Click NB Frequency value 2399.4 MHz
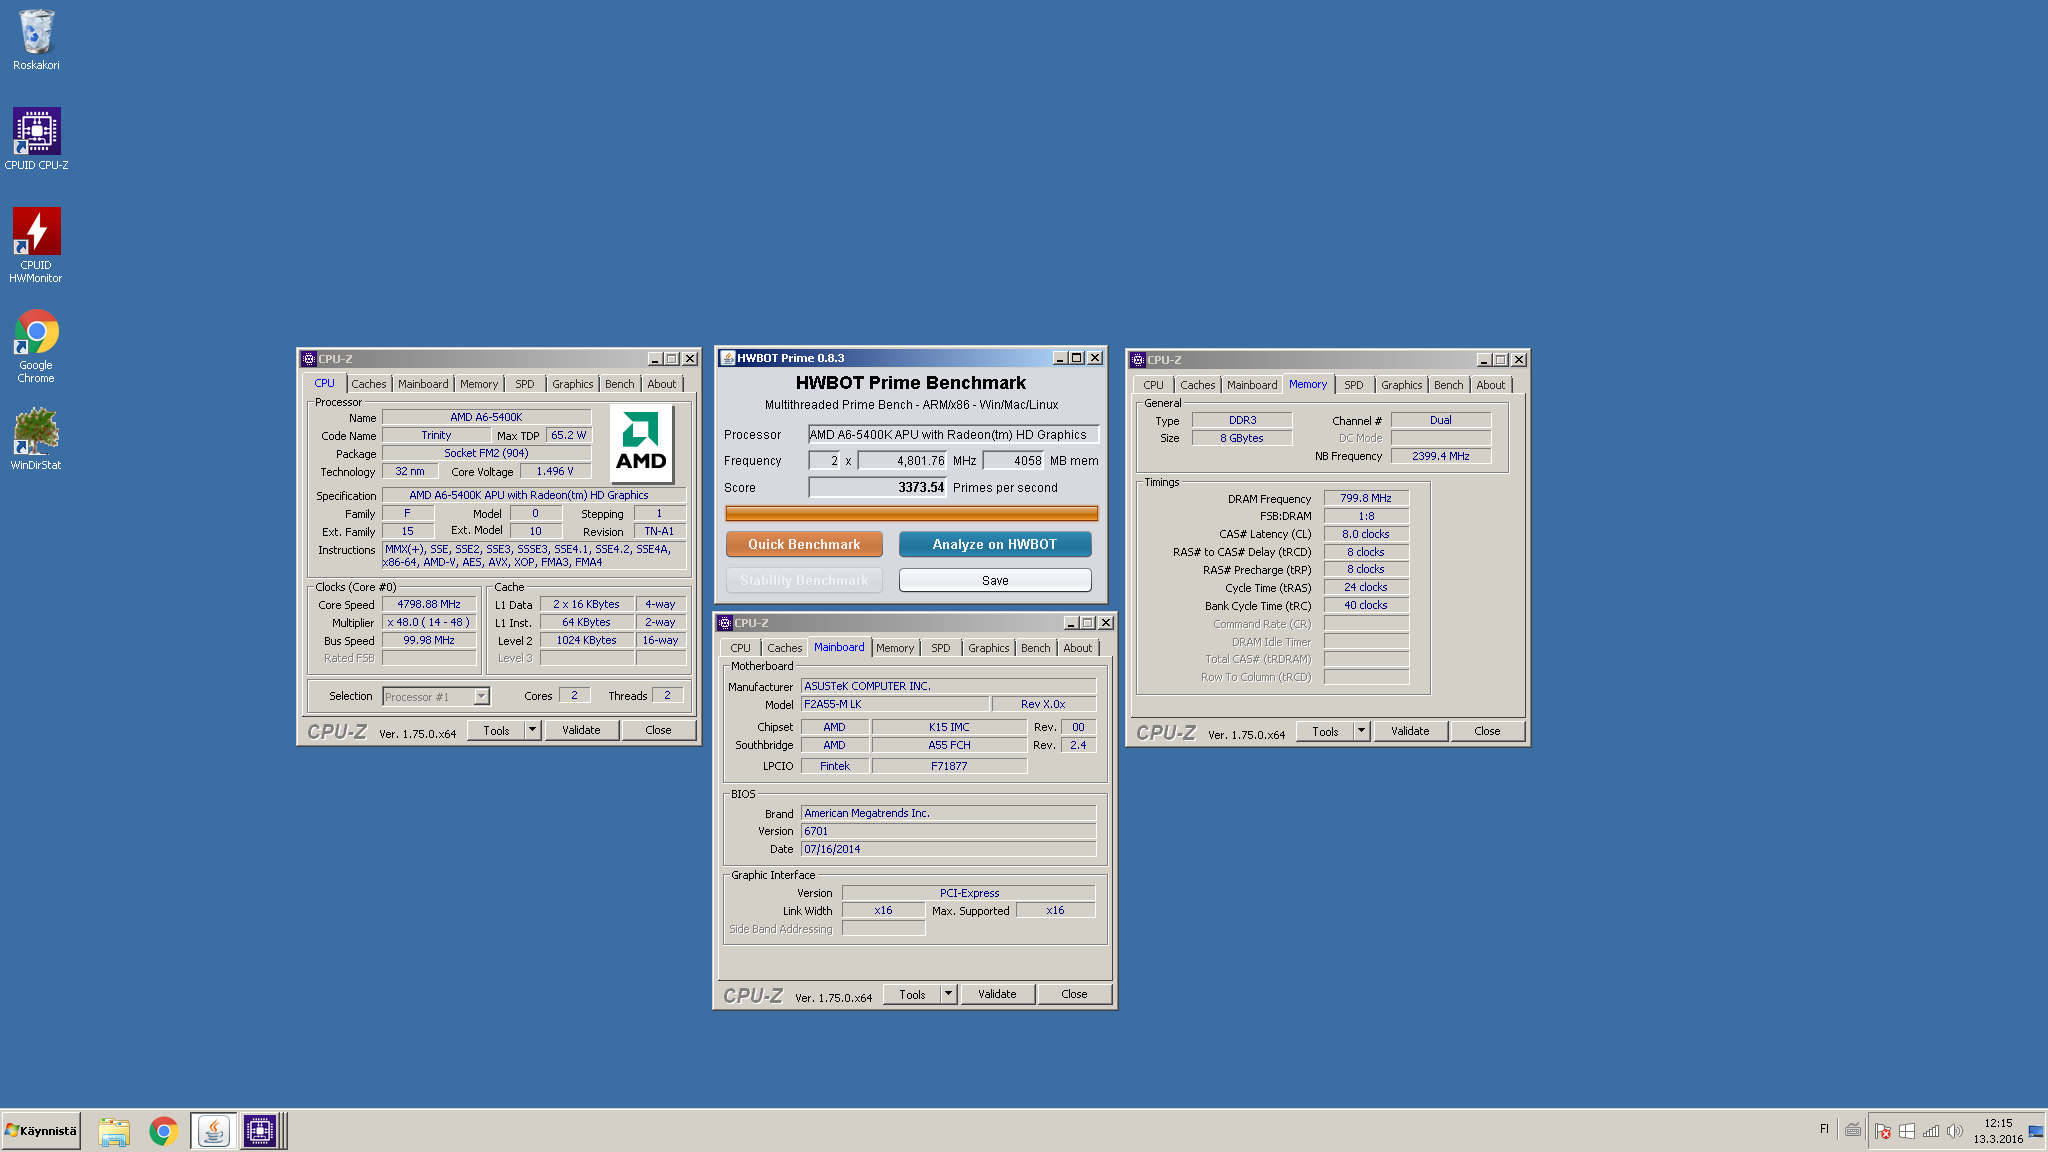Image resolution: width=2048 pixels, height=1152 pixels. (1440, 456)
